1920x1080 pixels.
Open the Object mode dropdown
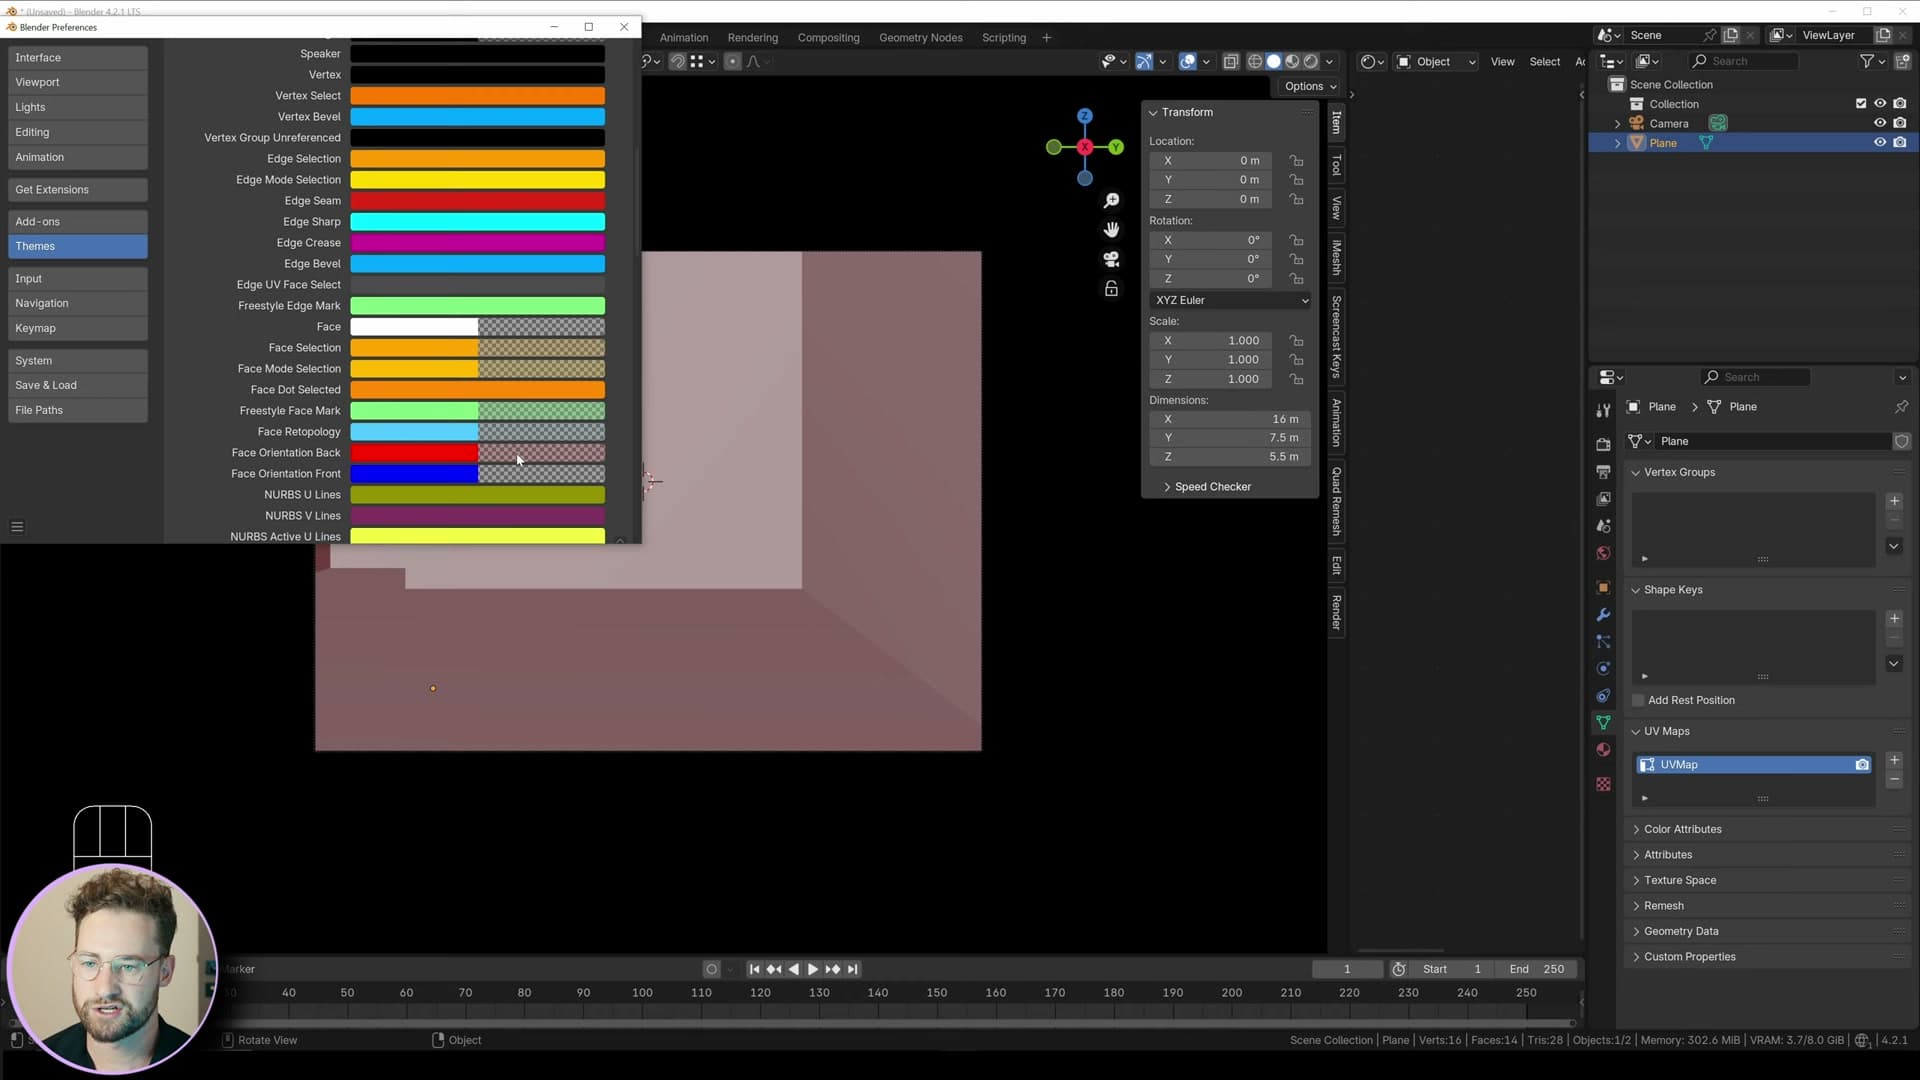click(x=1436, y=62)
